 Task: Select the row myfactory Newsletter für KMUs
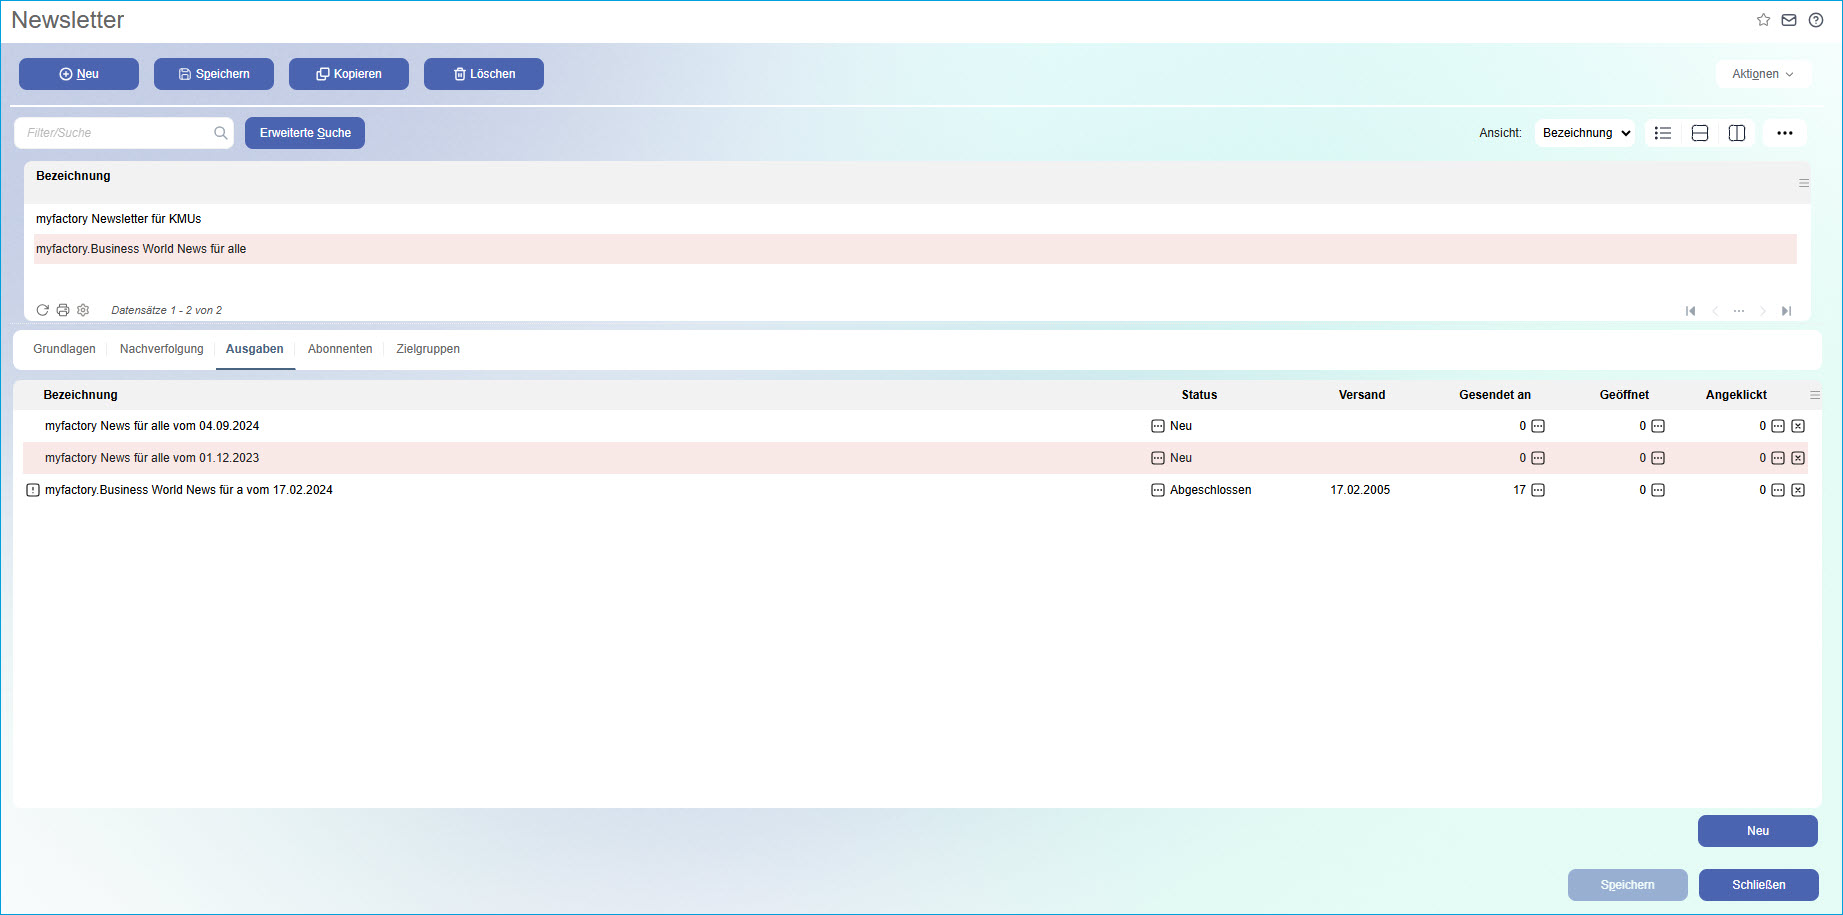coord(915,219)
